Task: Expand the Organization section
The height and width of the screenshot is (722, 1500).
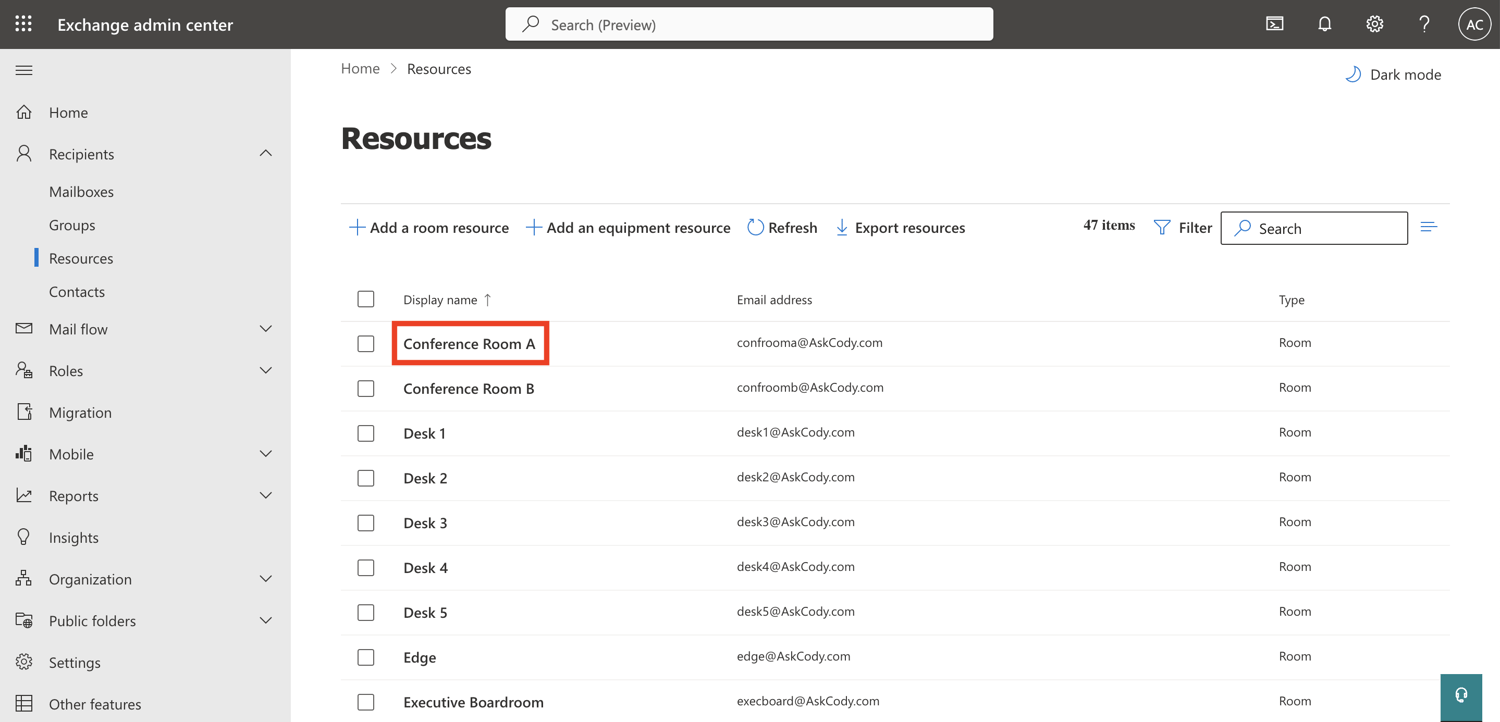Action: (x=265, y=578)
